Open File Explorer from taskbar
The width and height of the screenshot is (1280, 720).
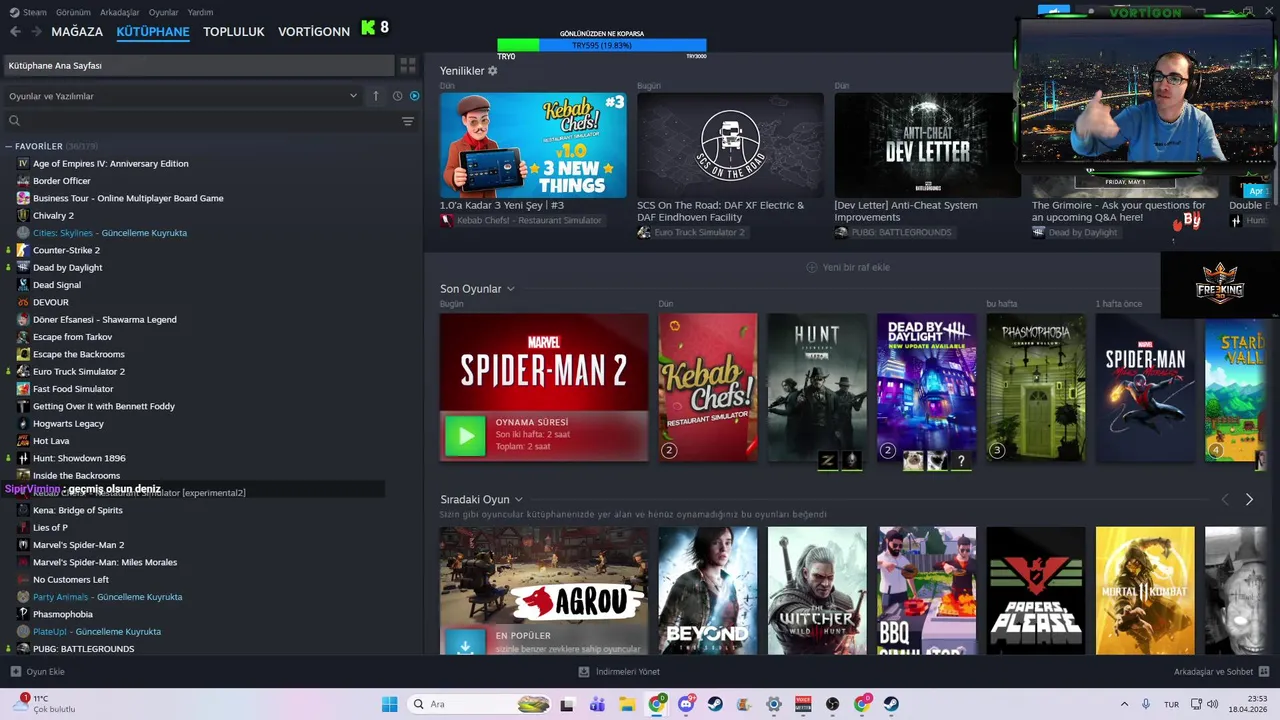click(x=626, y=704)
